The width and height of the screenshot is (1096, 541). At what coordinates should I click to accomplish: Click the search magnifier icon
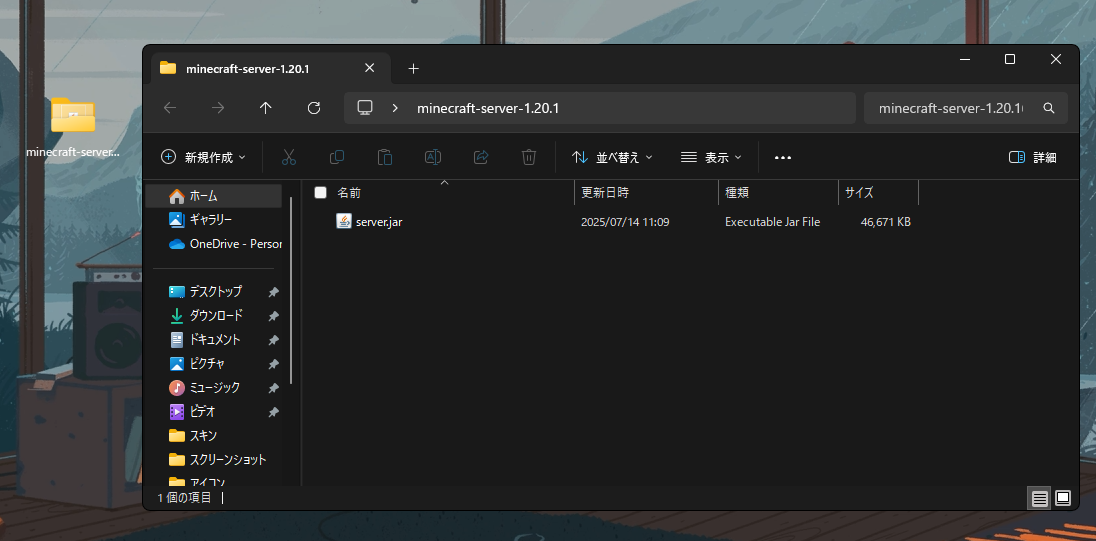[1048, 108]
